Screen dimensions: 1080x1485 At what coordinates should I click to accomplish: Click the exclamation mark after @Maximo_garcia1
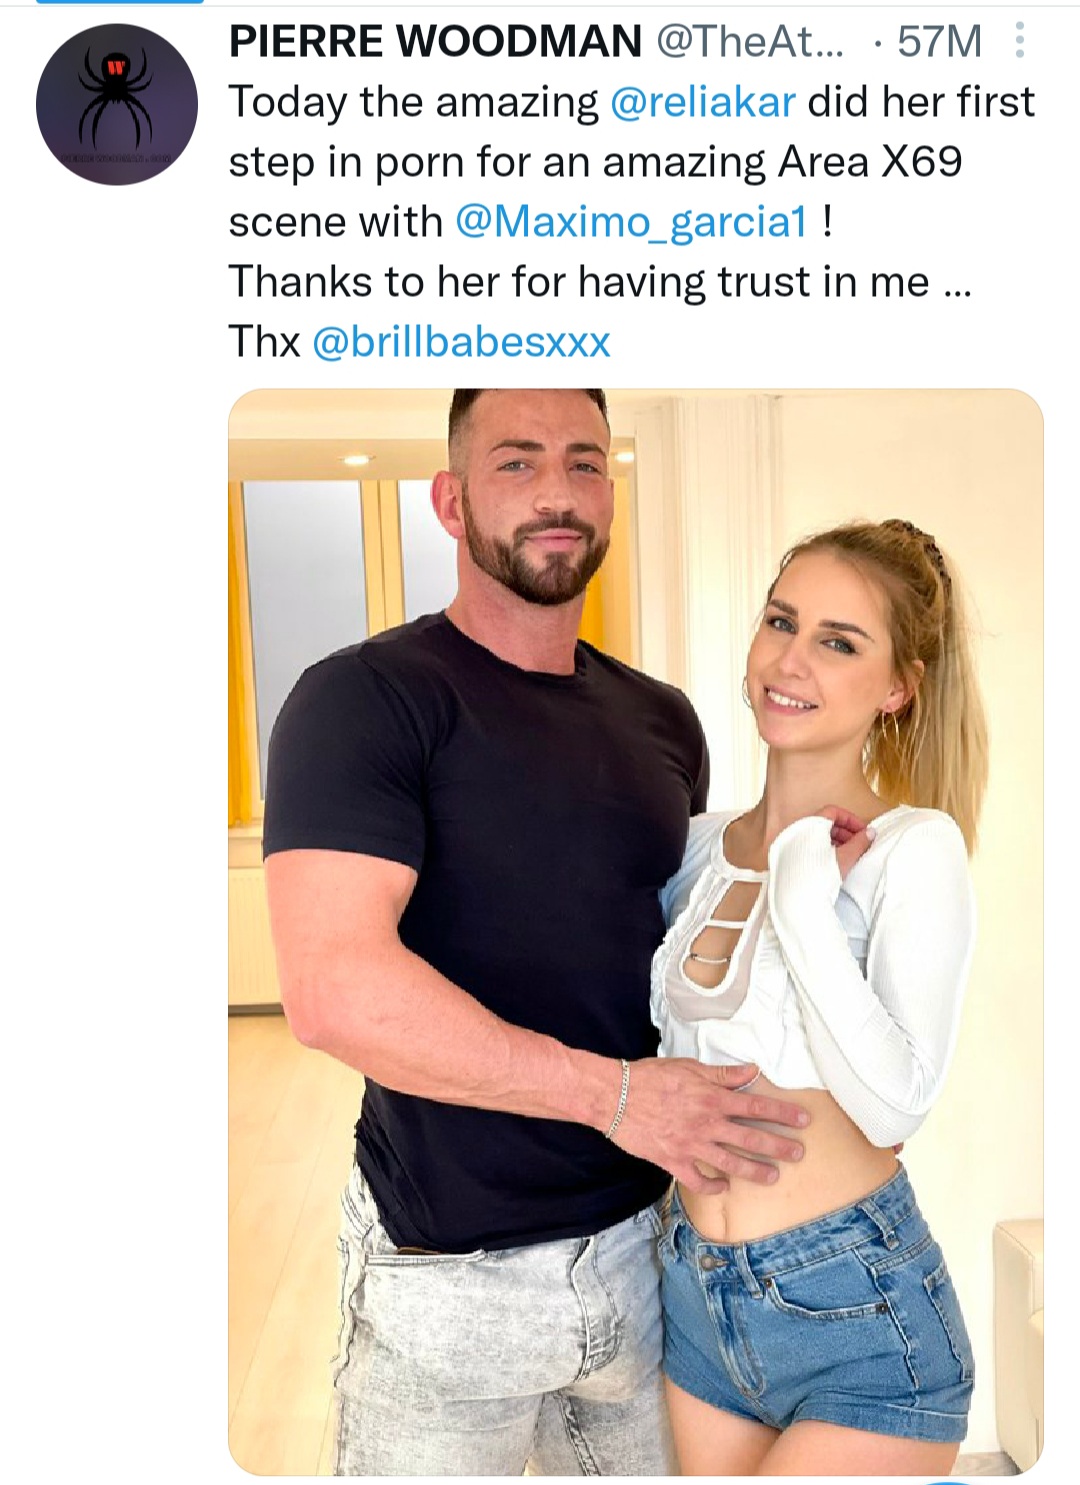[x=826, y=222]
